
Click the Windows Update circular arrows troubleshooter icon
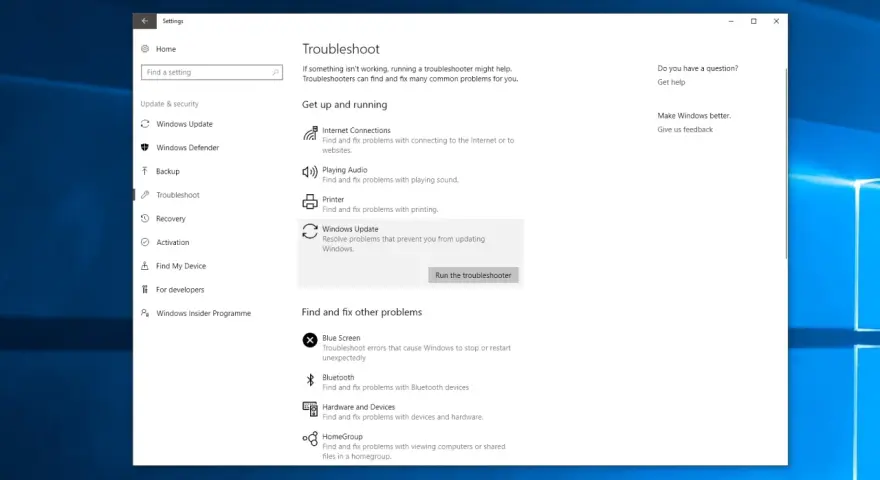pos(310,231)
